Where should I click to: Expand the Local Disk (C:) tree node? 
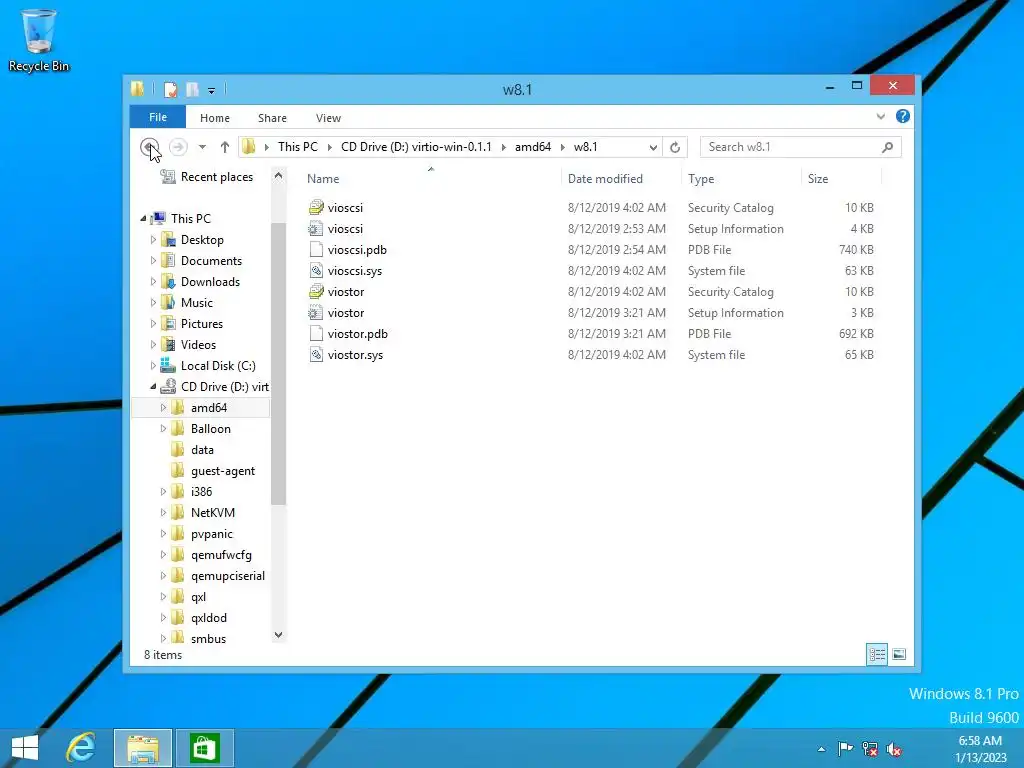(x=153, y=366)
